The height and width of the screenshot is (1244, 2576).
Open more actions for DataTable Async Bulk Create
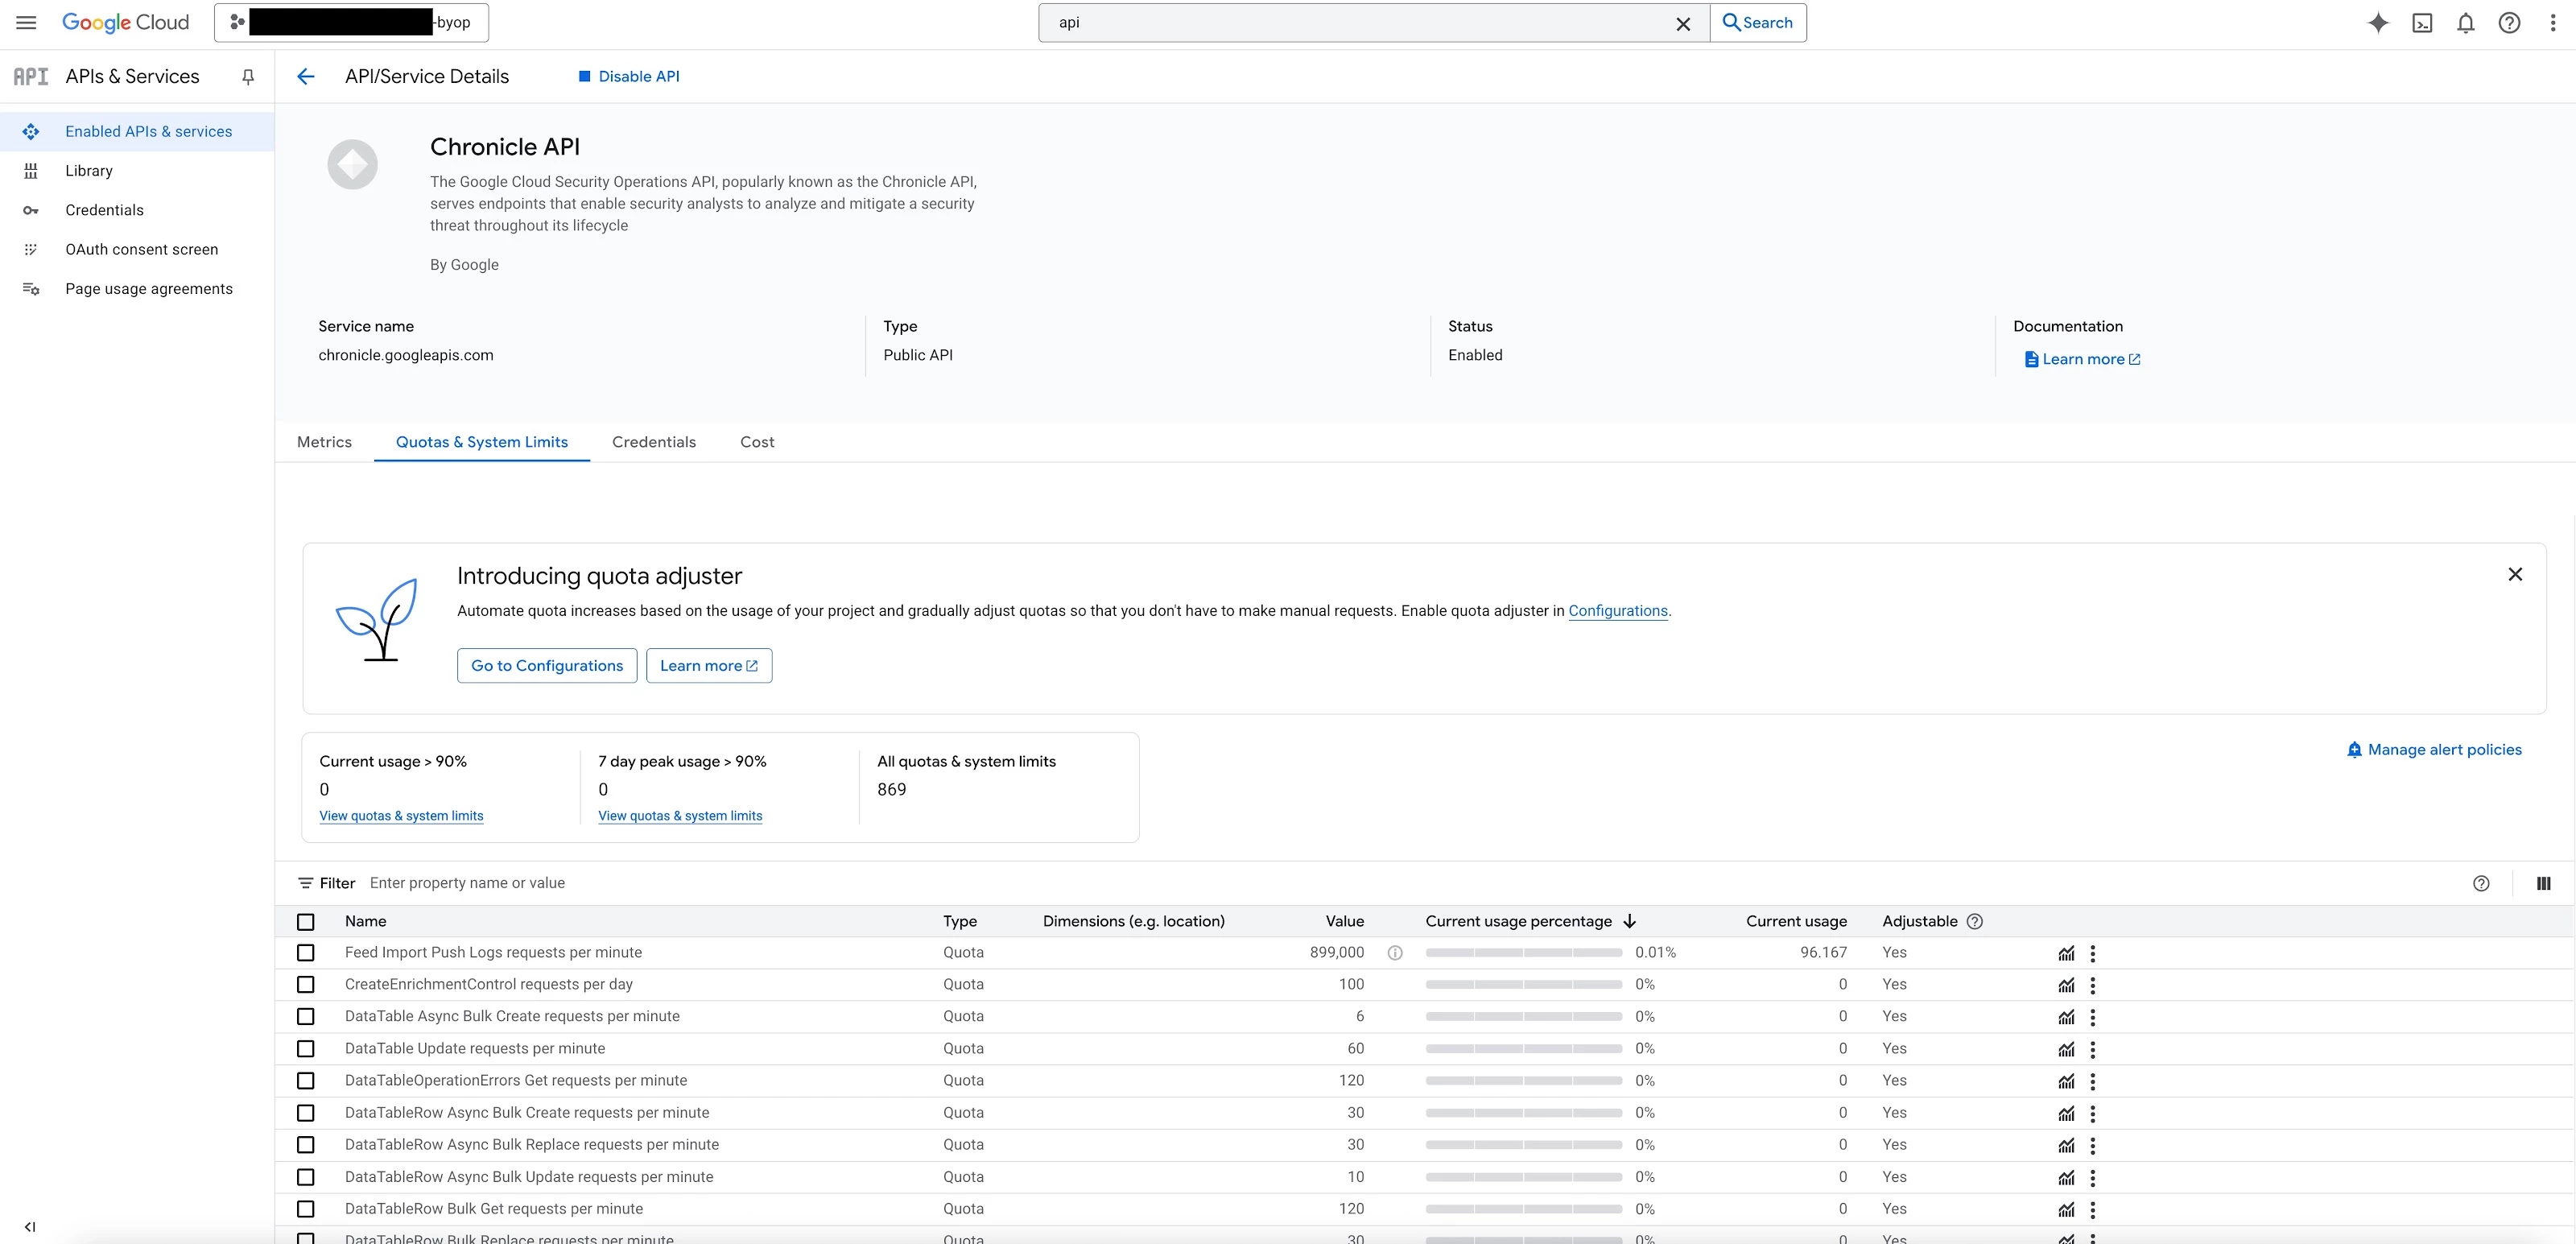(2093, 1017)
